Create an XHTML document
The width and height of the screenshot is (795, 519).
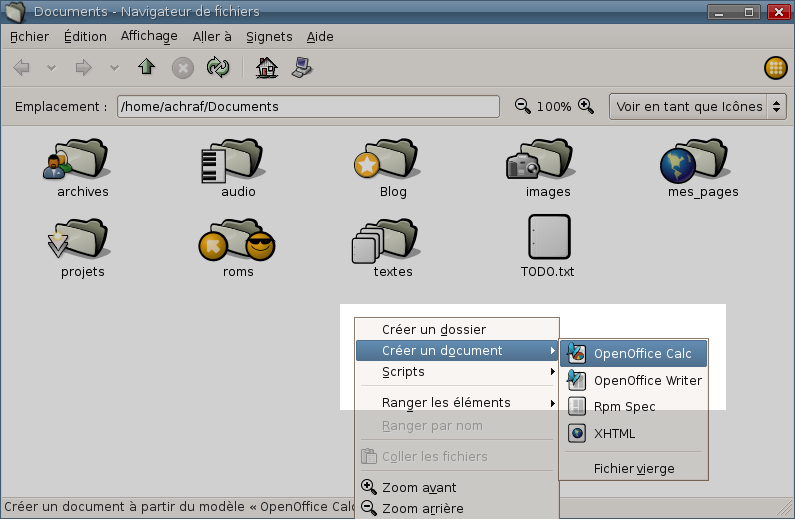tap(633, 433)
